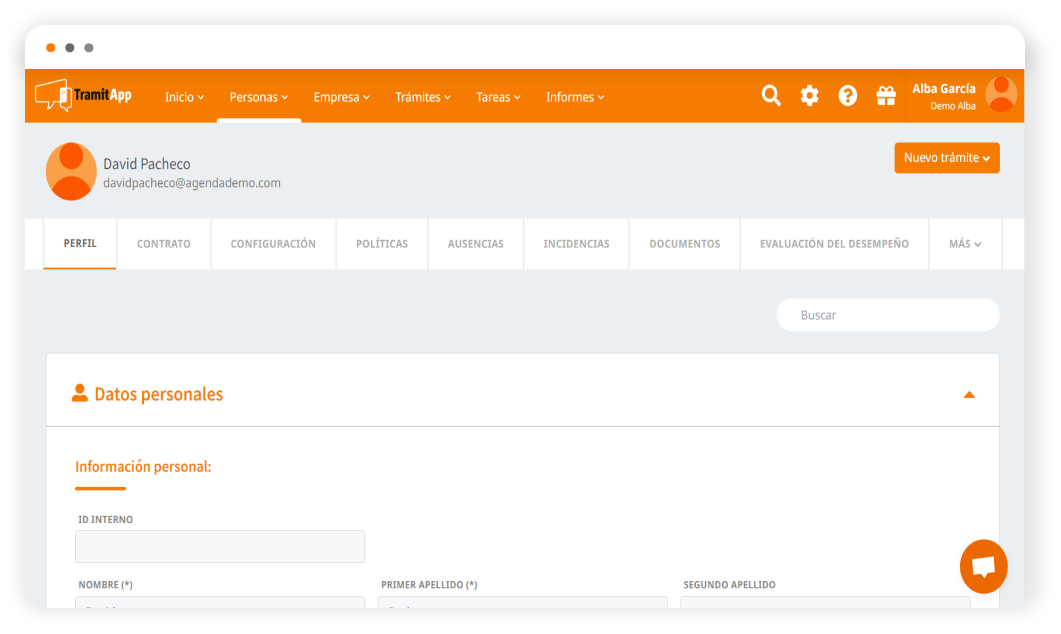Expand the Más tab dropdown
Viewport: 1061px width, 634px height.
tap(964, 244)
